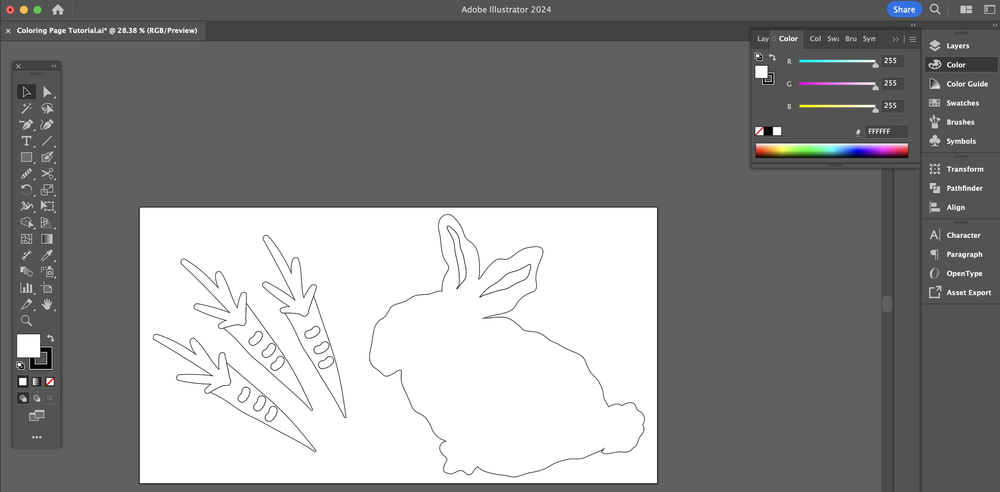Screen dimensions: 1000x492
Task: Enable Draw Behind mode
Action: tap(36, 398)
